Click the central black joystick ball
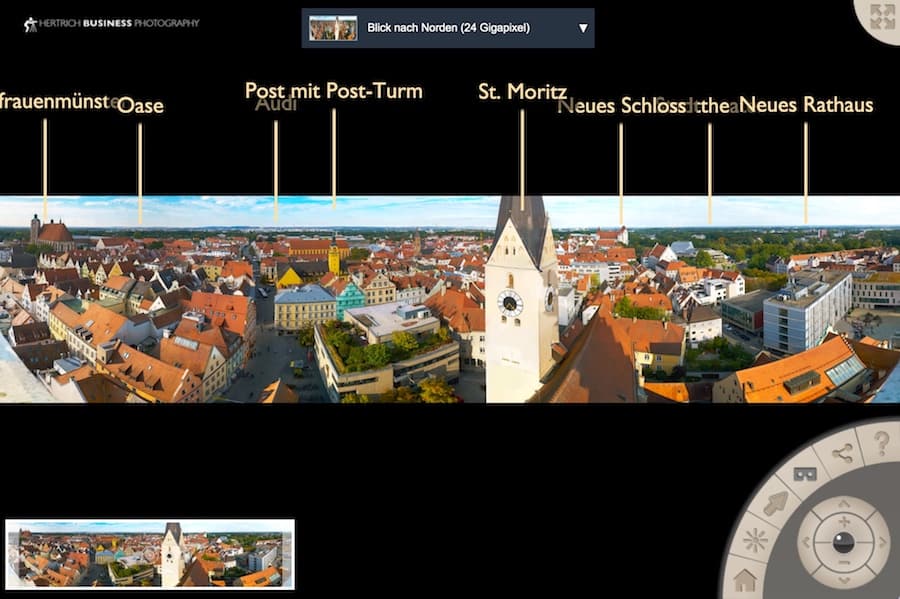900x599 pixels. [x=844, y=542]
